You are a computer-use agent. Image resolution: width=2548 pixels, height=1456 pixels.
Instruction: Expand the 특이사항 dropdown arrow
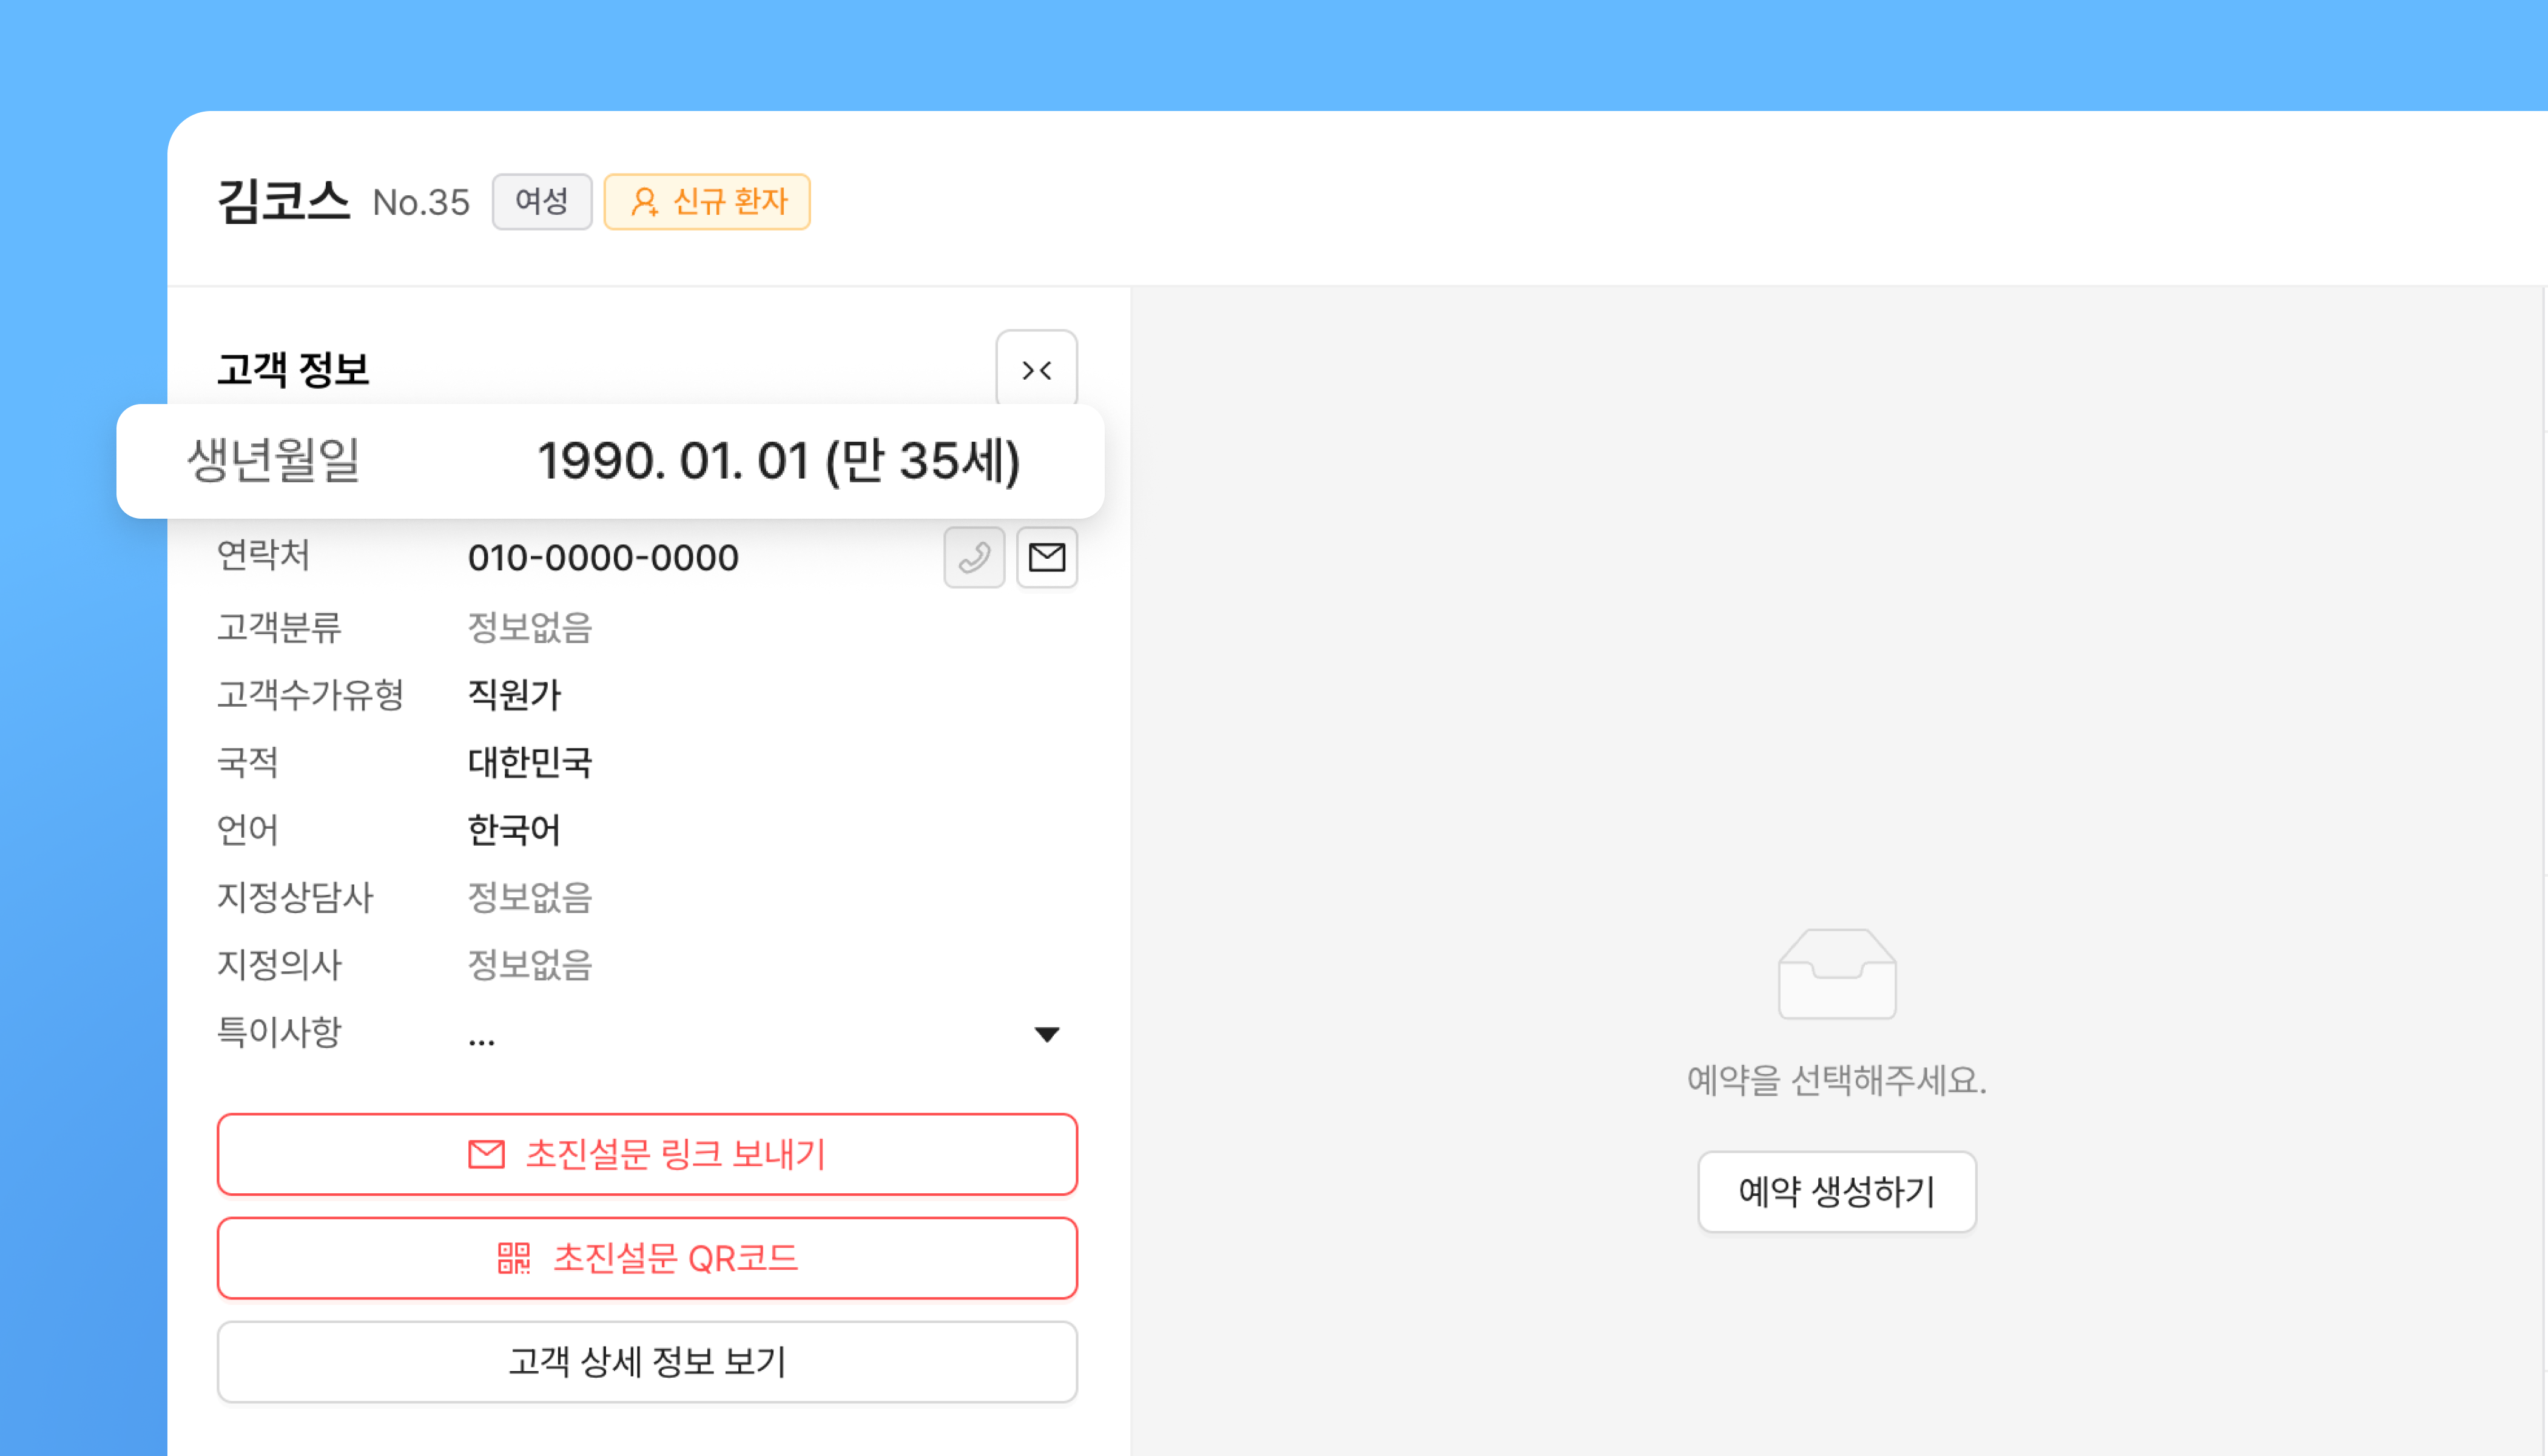pyautogui.click(x=1046, y=1034)
